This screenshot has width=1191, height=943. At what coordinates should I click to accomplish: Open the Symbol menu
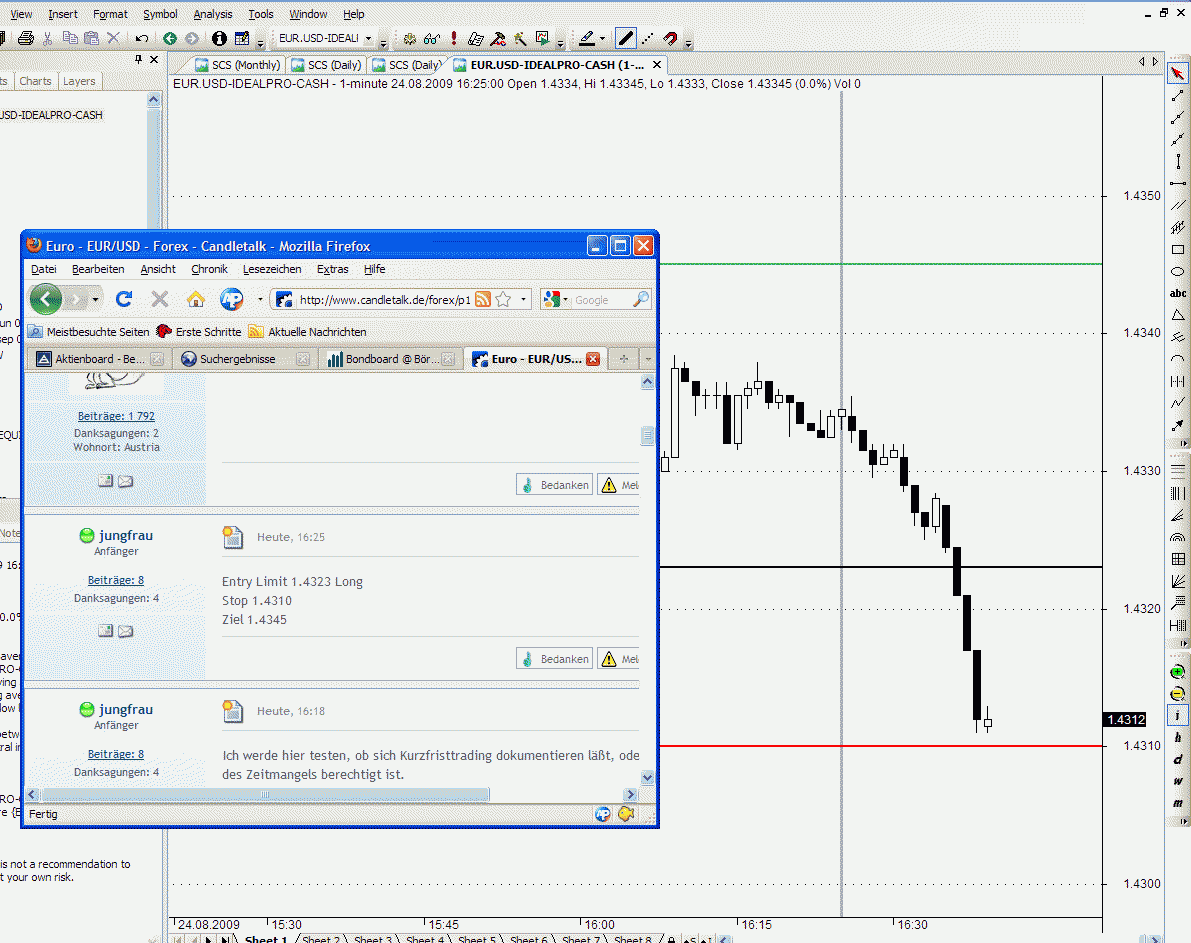point(160,14)
